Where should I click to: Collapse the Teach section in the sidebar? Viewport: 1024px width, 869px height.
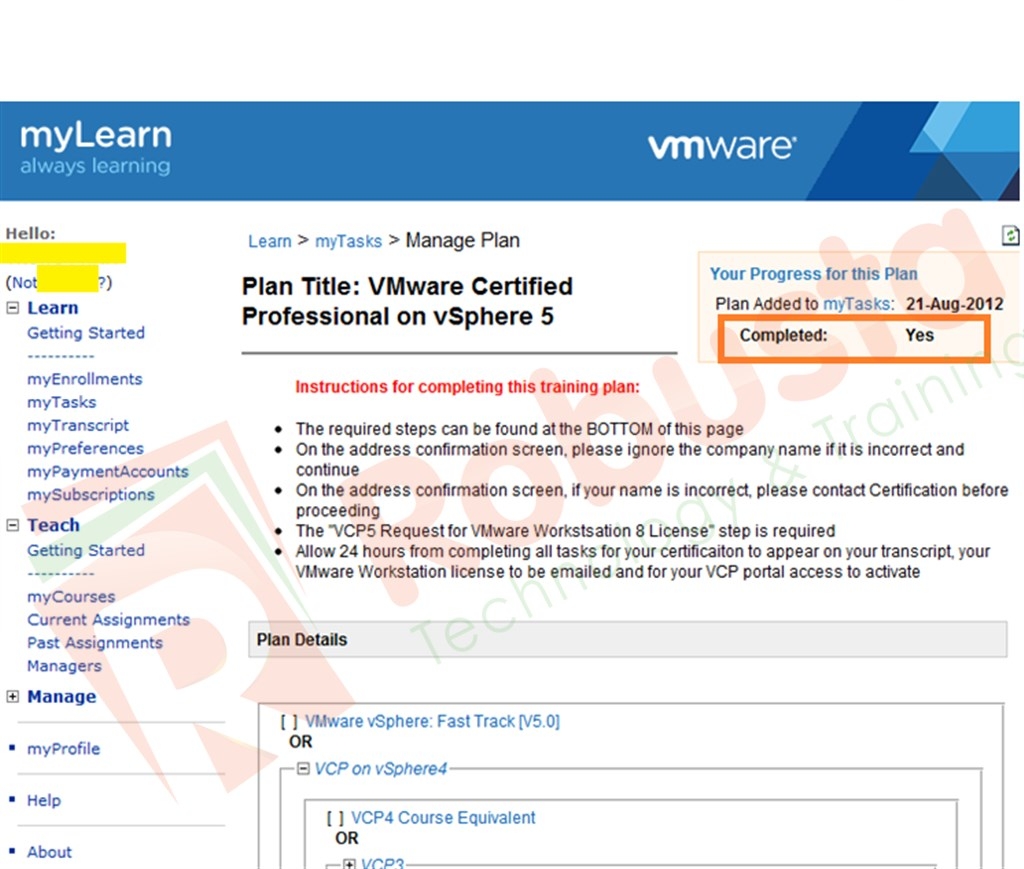pyautogui.click(x=12, y=525)
